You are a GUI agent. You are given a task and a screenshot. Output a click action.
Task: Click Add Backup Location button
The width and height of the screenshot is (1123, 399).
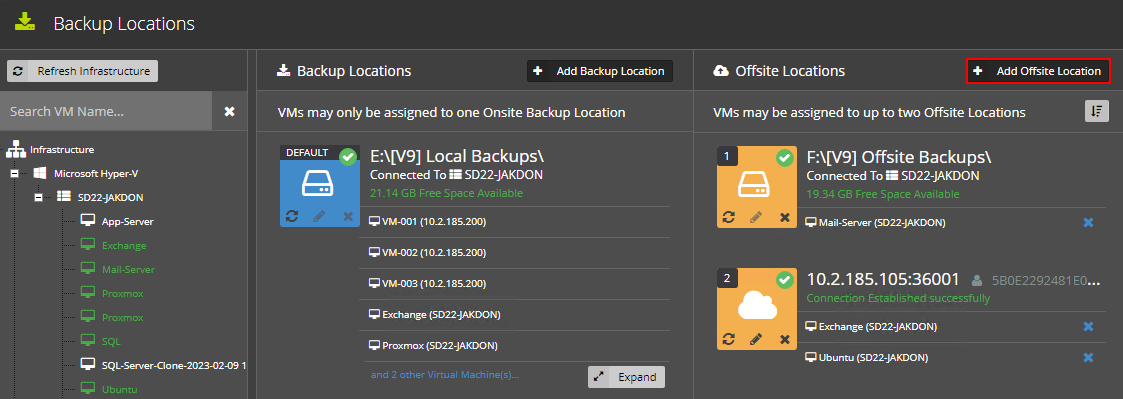point(600,71)
